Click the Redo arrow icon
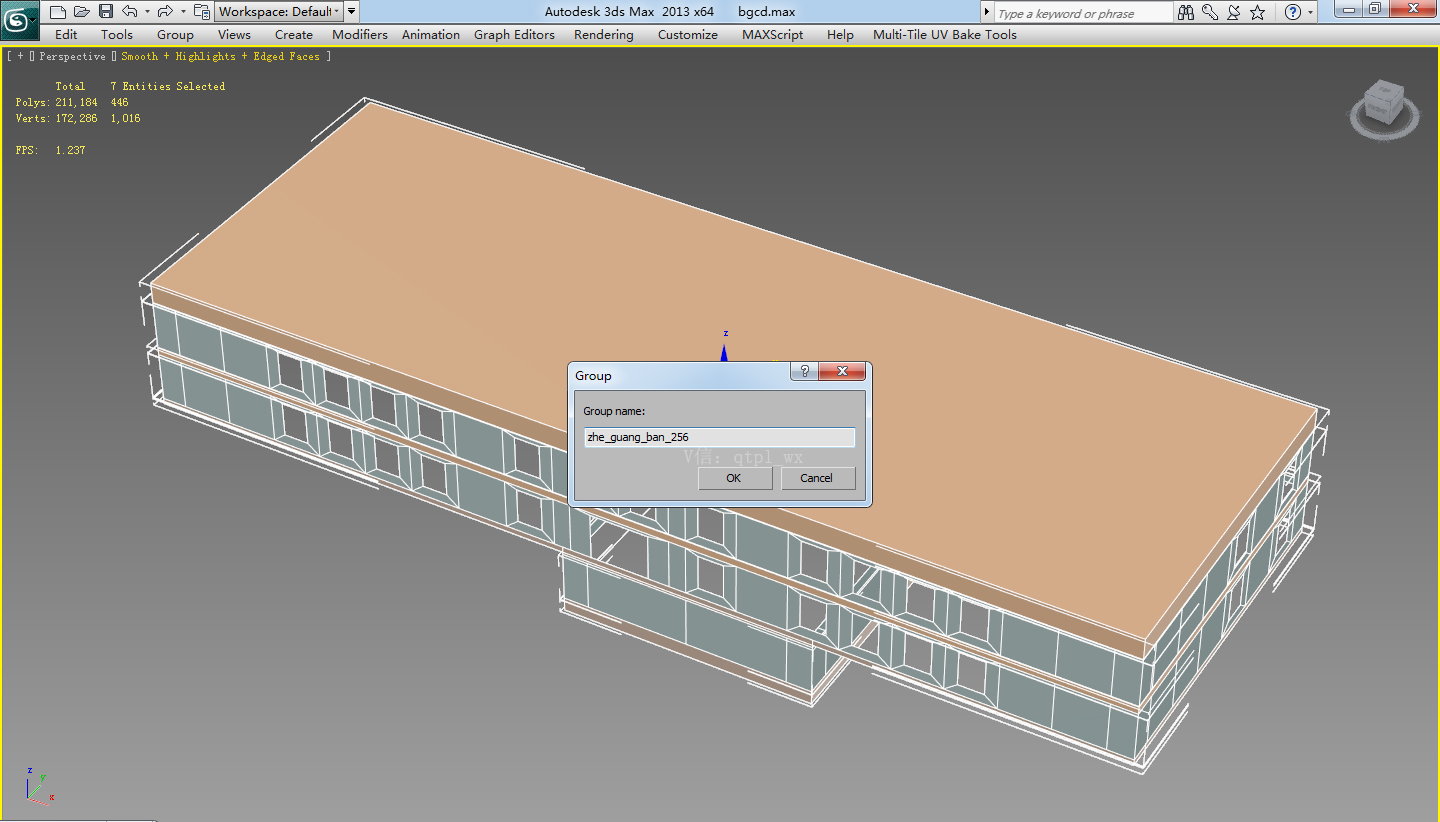Image resolution: width=1440 pixels, height=822 pixels. [165, 12]
